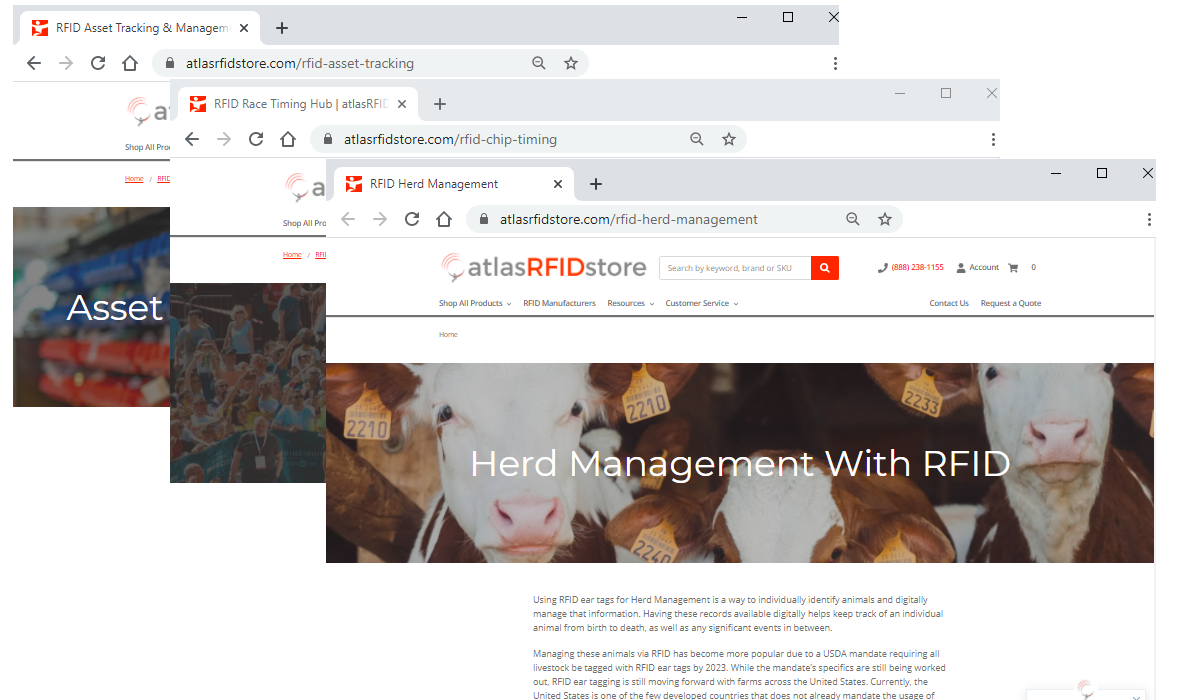Viewport: 1200px width, 700px height.
Task: Expand Shop All Products in the Asset Tracking window
Action: point(147,147)
